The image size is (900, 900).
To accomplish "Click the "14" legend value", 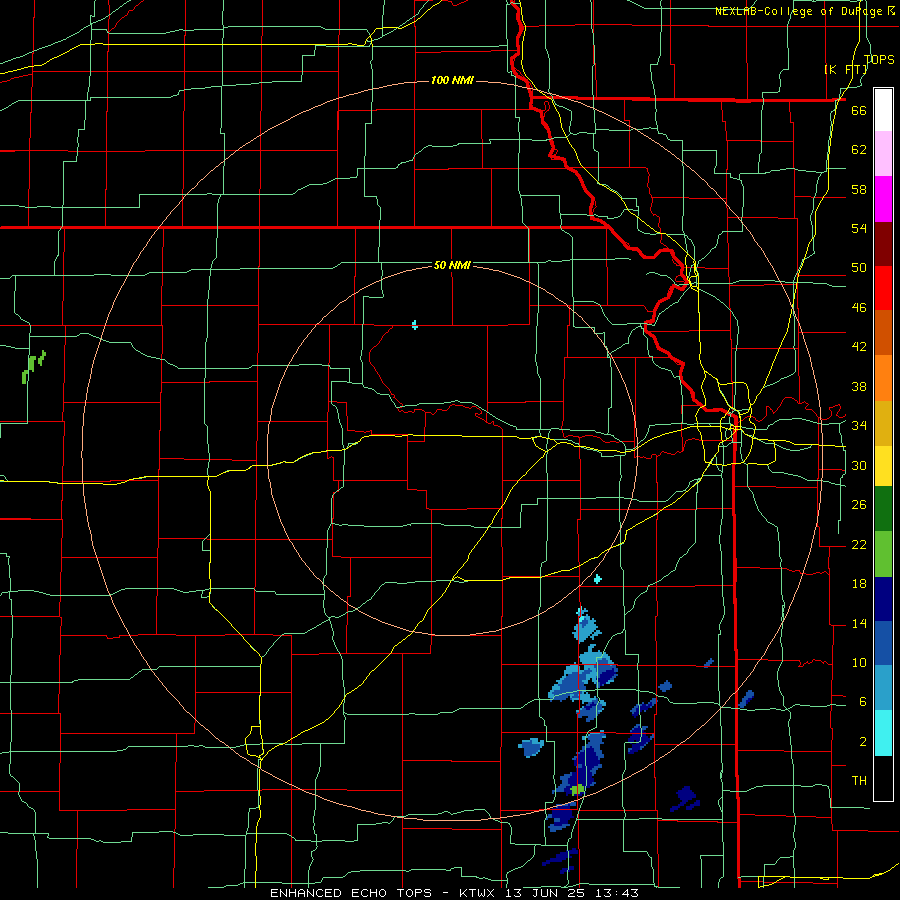I will pyautogui.click(x=859, y=623).
